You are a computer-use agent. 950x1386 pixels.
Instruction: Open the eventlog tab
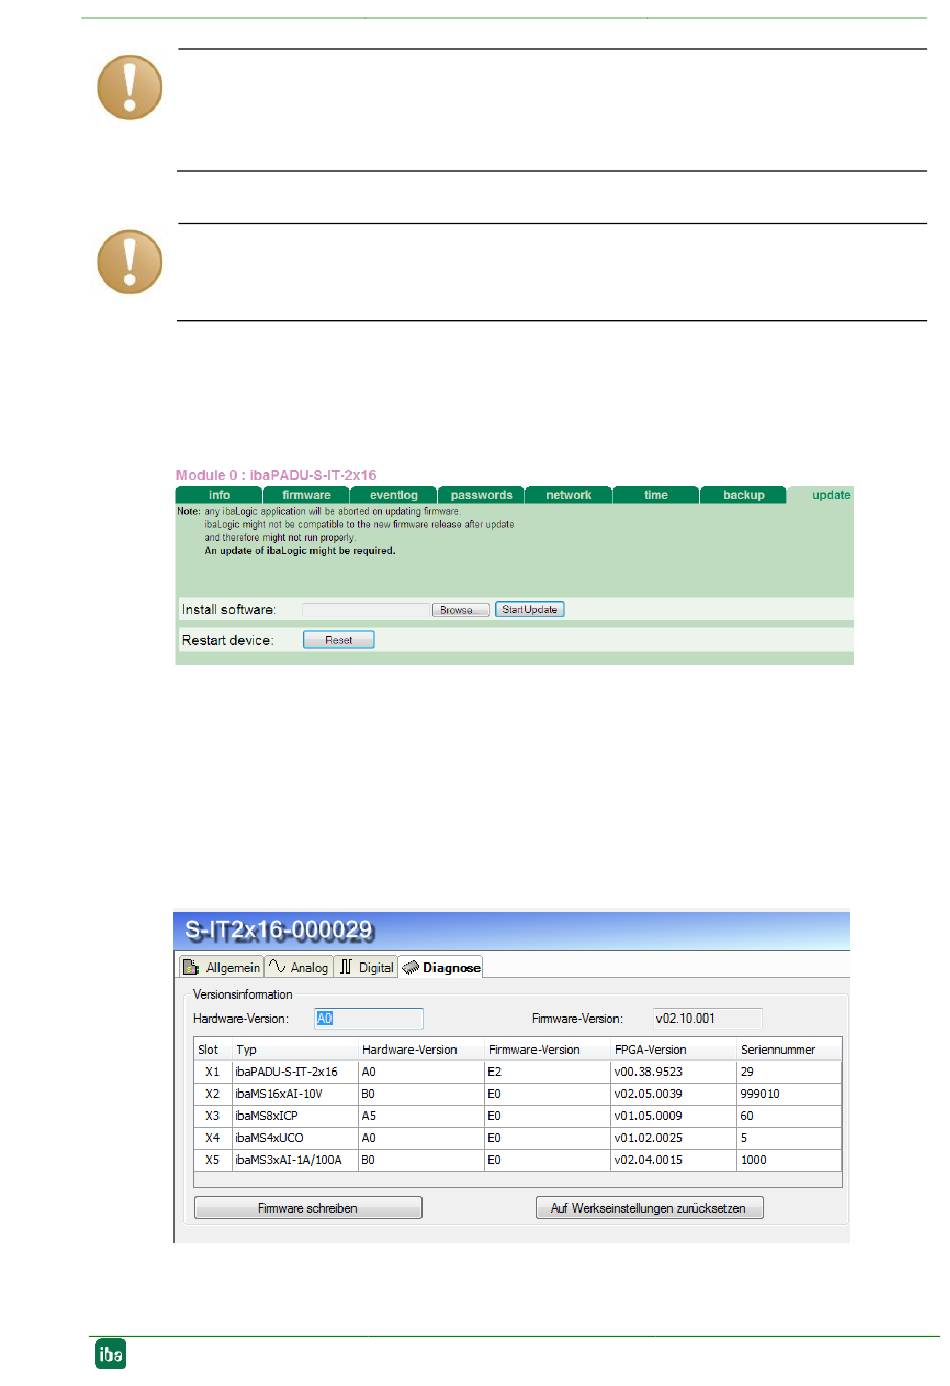click(x=394, y=495)
